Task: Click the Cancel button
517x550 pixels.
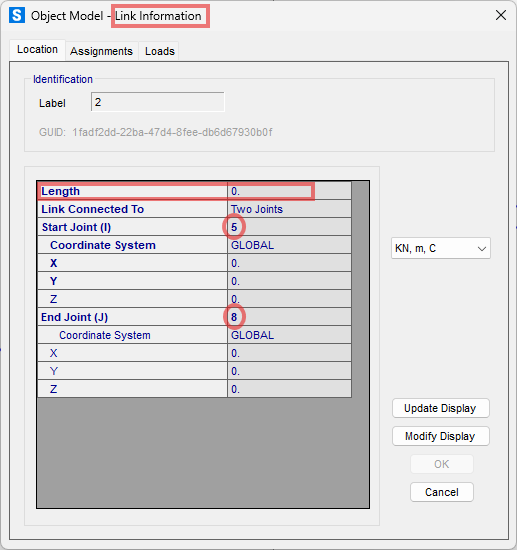Action: point(442,492)
